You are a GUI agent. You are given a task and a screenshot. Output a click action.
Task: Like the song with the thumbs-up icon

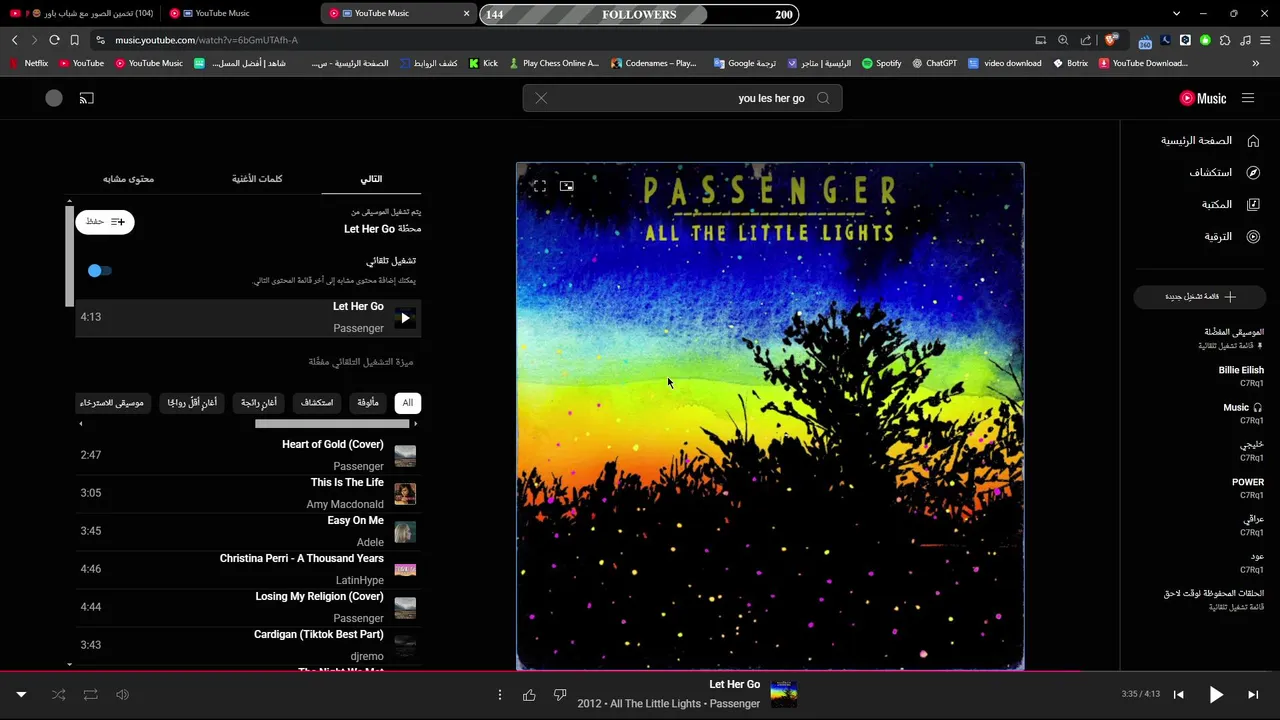[529, 695]
